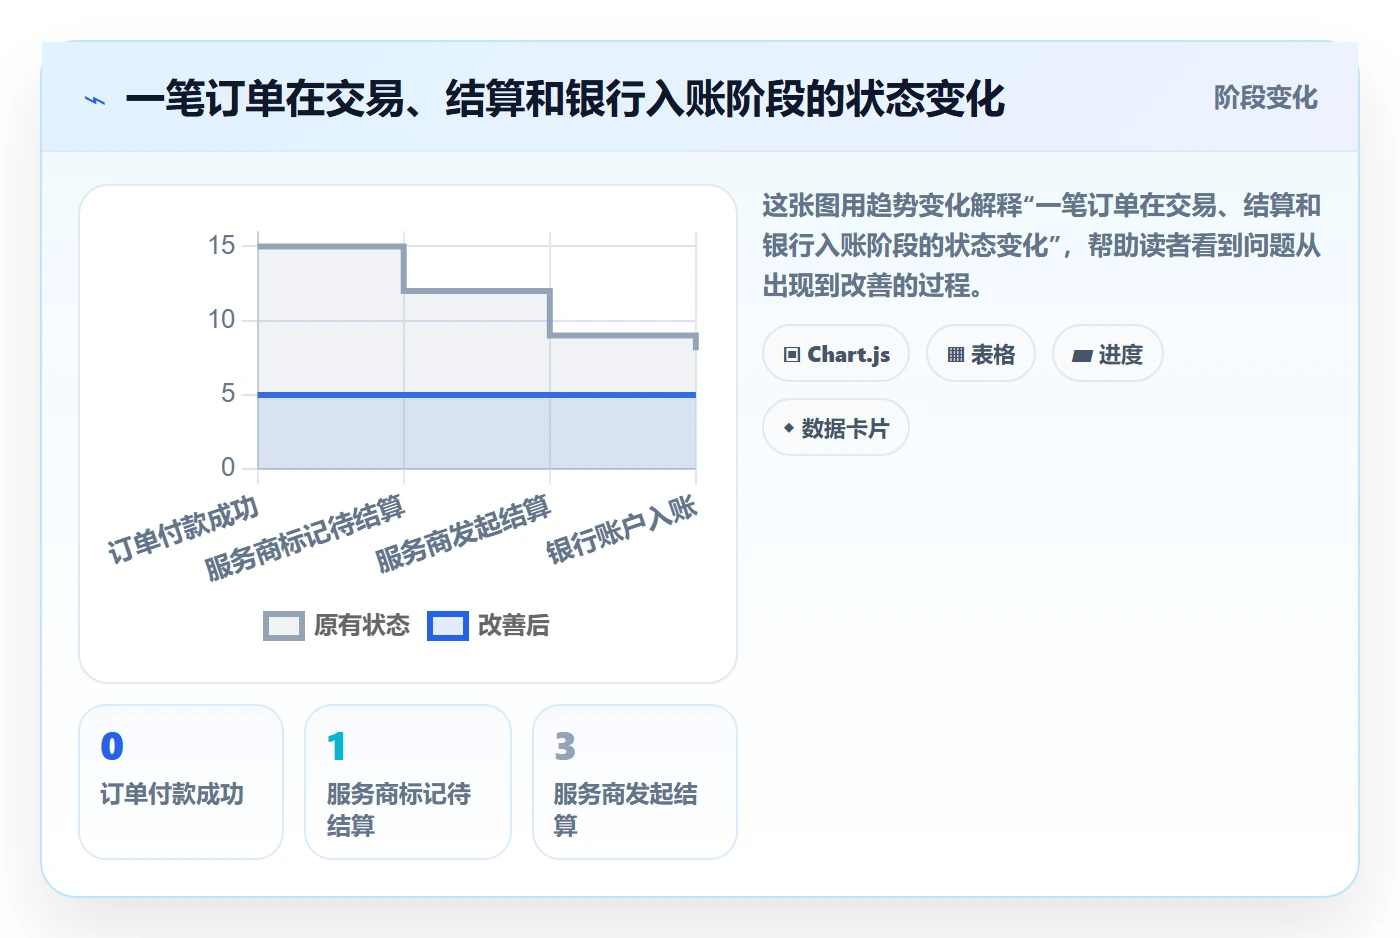Open the 订单付款成功 data card
This screenshot has height=938, width=1400.
(181, 782)
